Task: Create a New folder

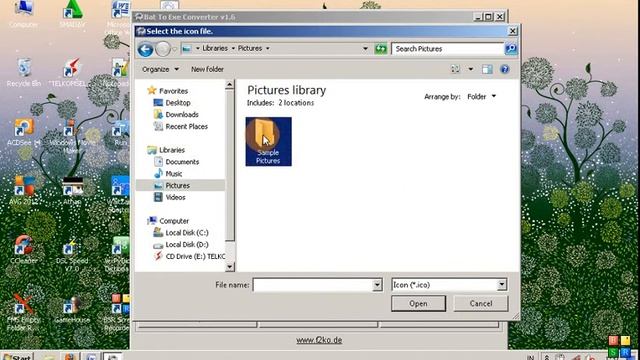Action: click(207, 69)
